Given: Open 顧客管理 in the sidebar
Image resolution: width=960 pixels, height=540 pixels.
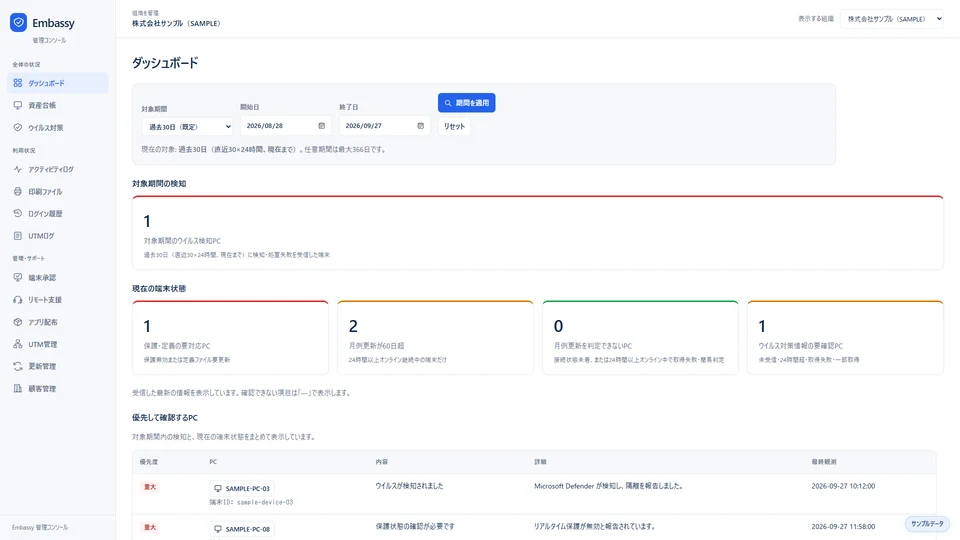Looking at the screenshot, I should tap(58, 388).
